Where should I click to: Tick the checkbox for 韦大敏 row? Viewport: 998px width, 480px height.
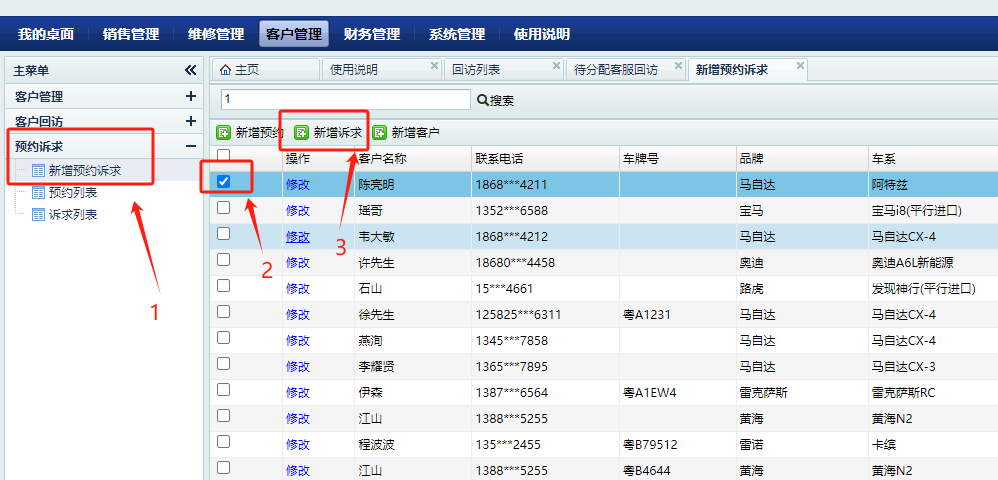(224, 234)
